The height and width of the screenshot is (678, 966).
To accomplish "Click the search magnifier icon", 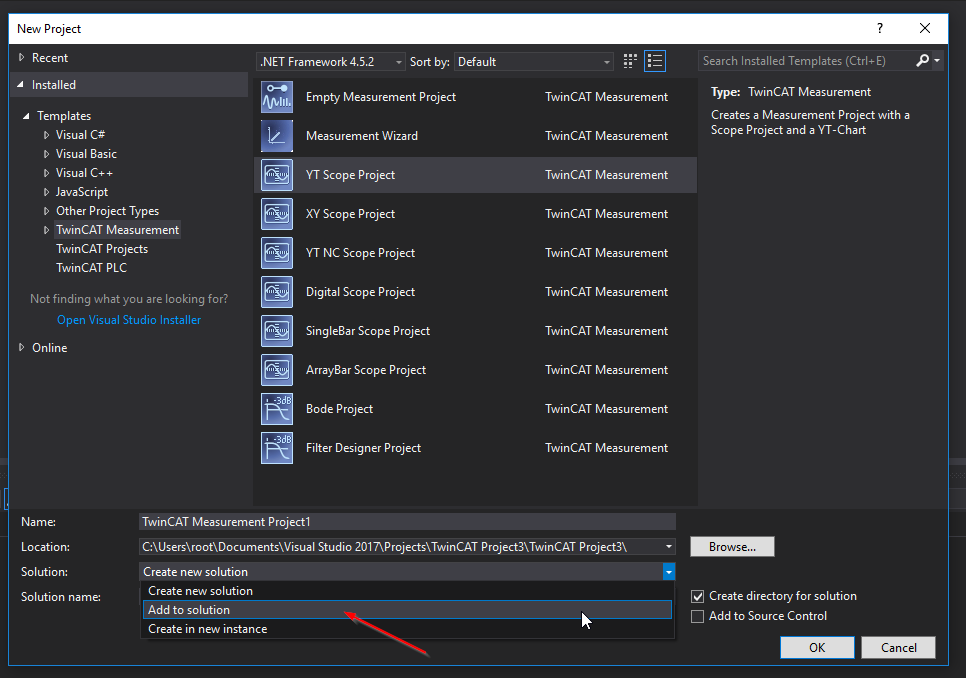I will coord(922,60).
